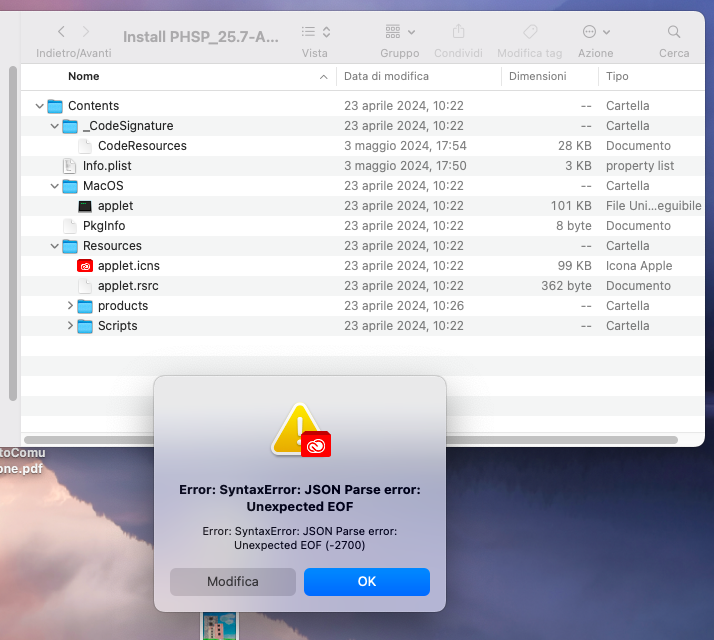This screenshot has width=714, height=640.
Task: Sort by the Dimensioni column header
Action: point(537,76)
